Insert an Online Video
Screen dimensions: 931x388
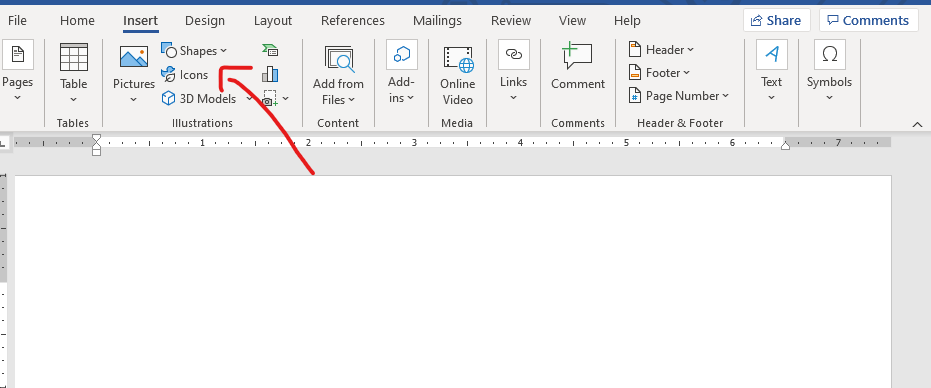pos(458,76)
